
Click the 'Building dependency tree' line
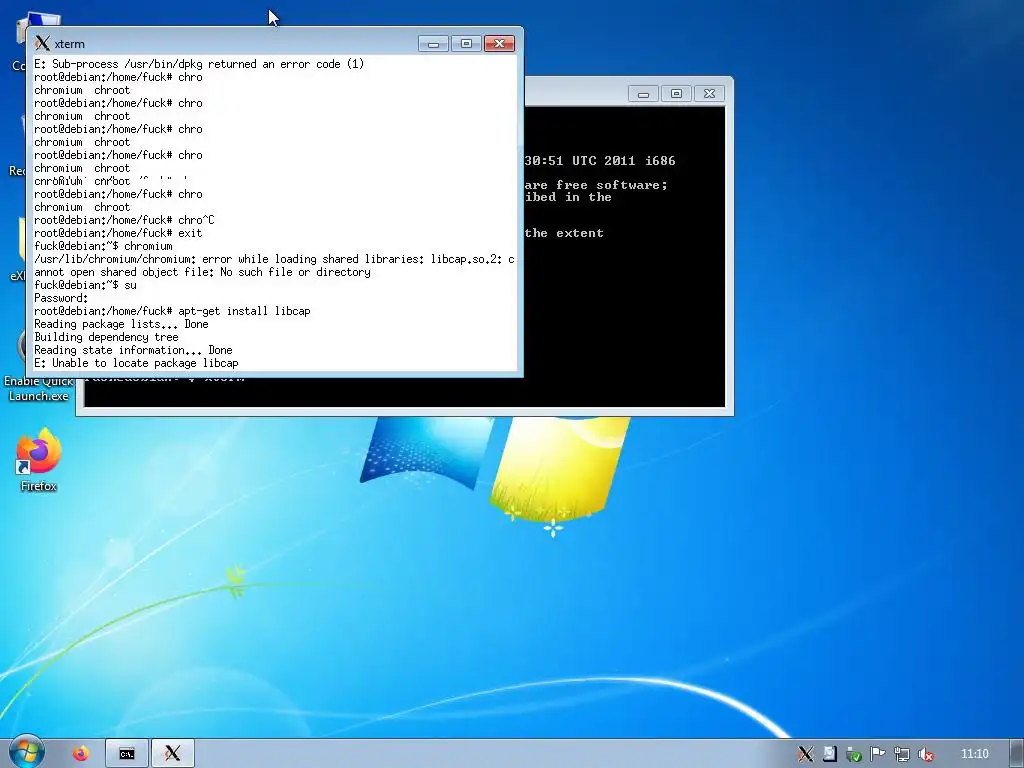[x=106, y=337]
